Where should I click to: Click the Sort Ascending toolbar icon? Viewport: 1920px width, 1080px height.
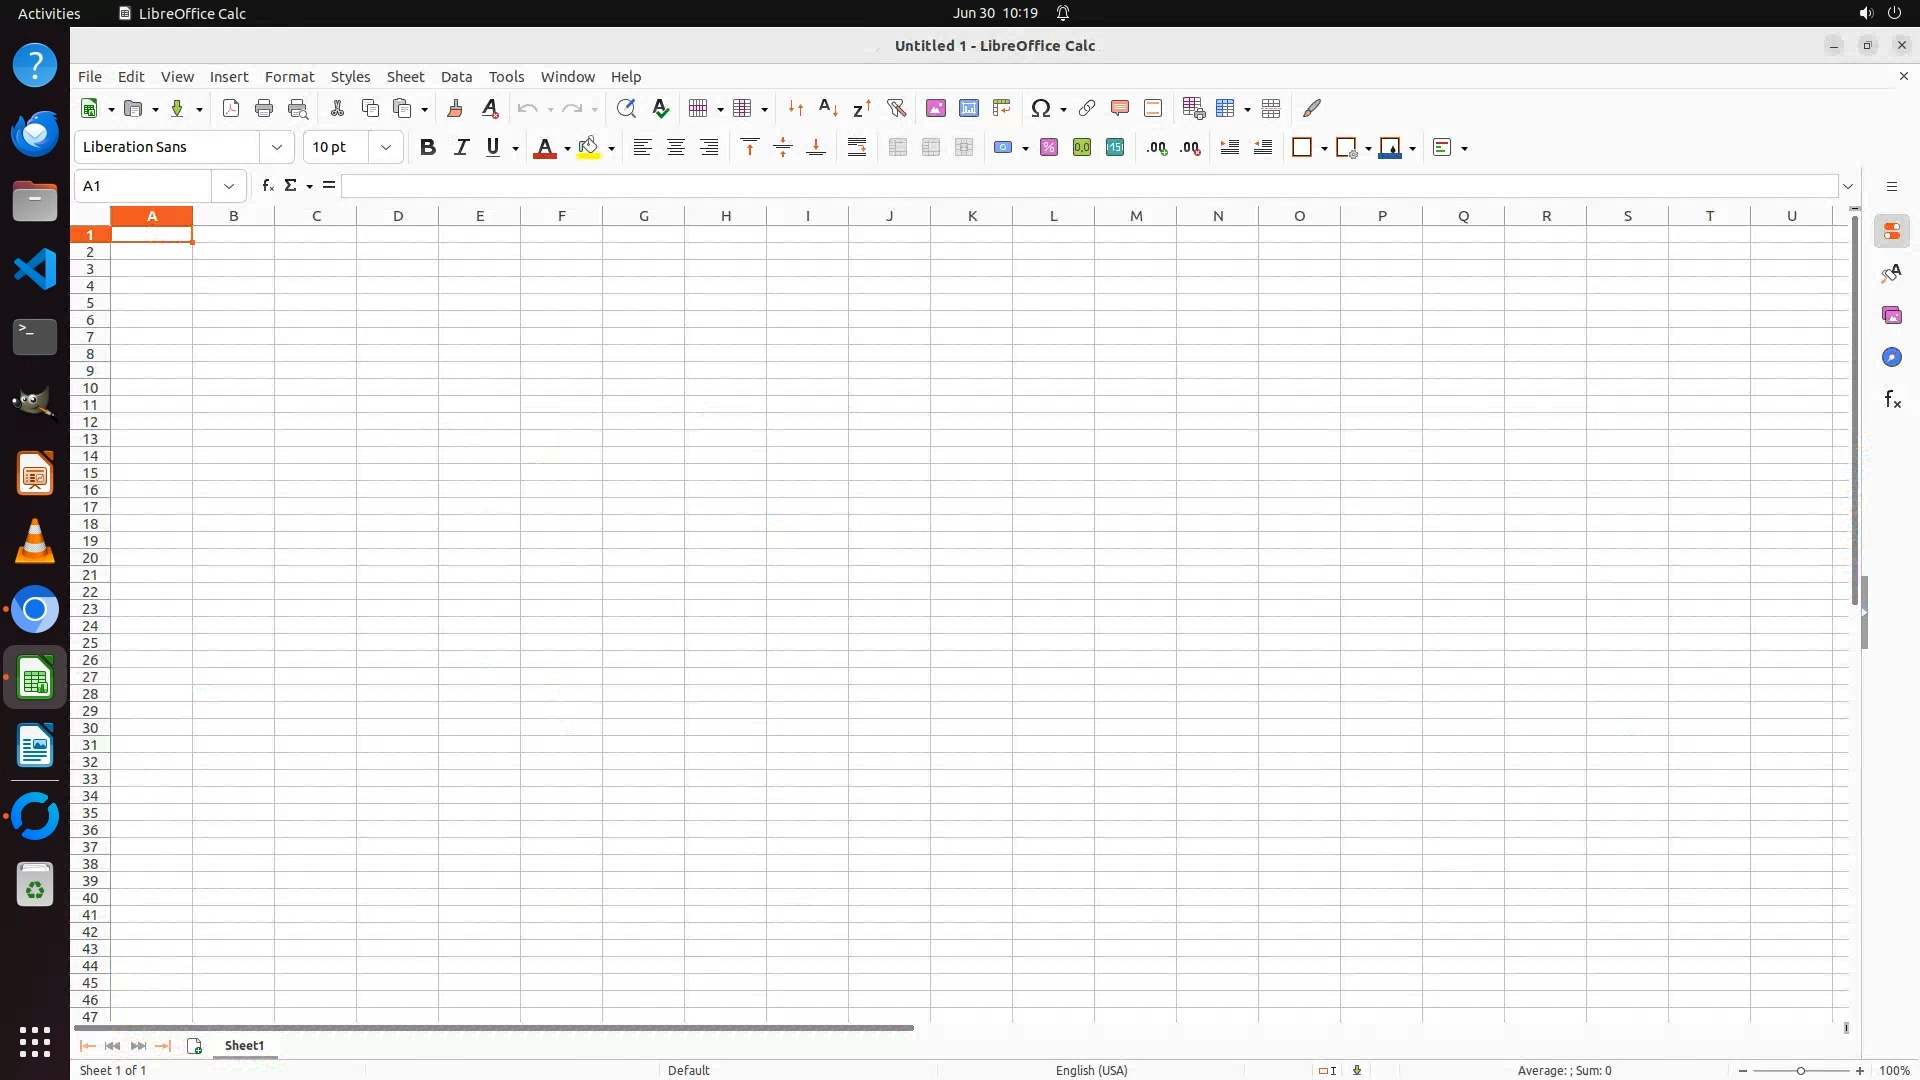828,108
